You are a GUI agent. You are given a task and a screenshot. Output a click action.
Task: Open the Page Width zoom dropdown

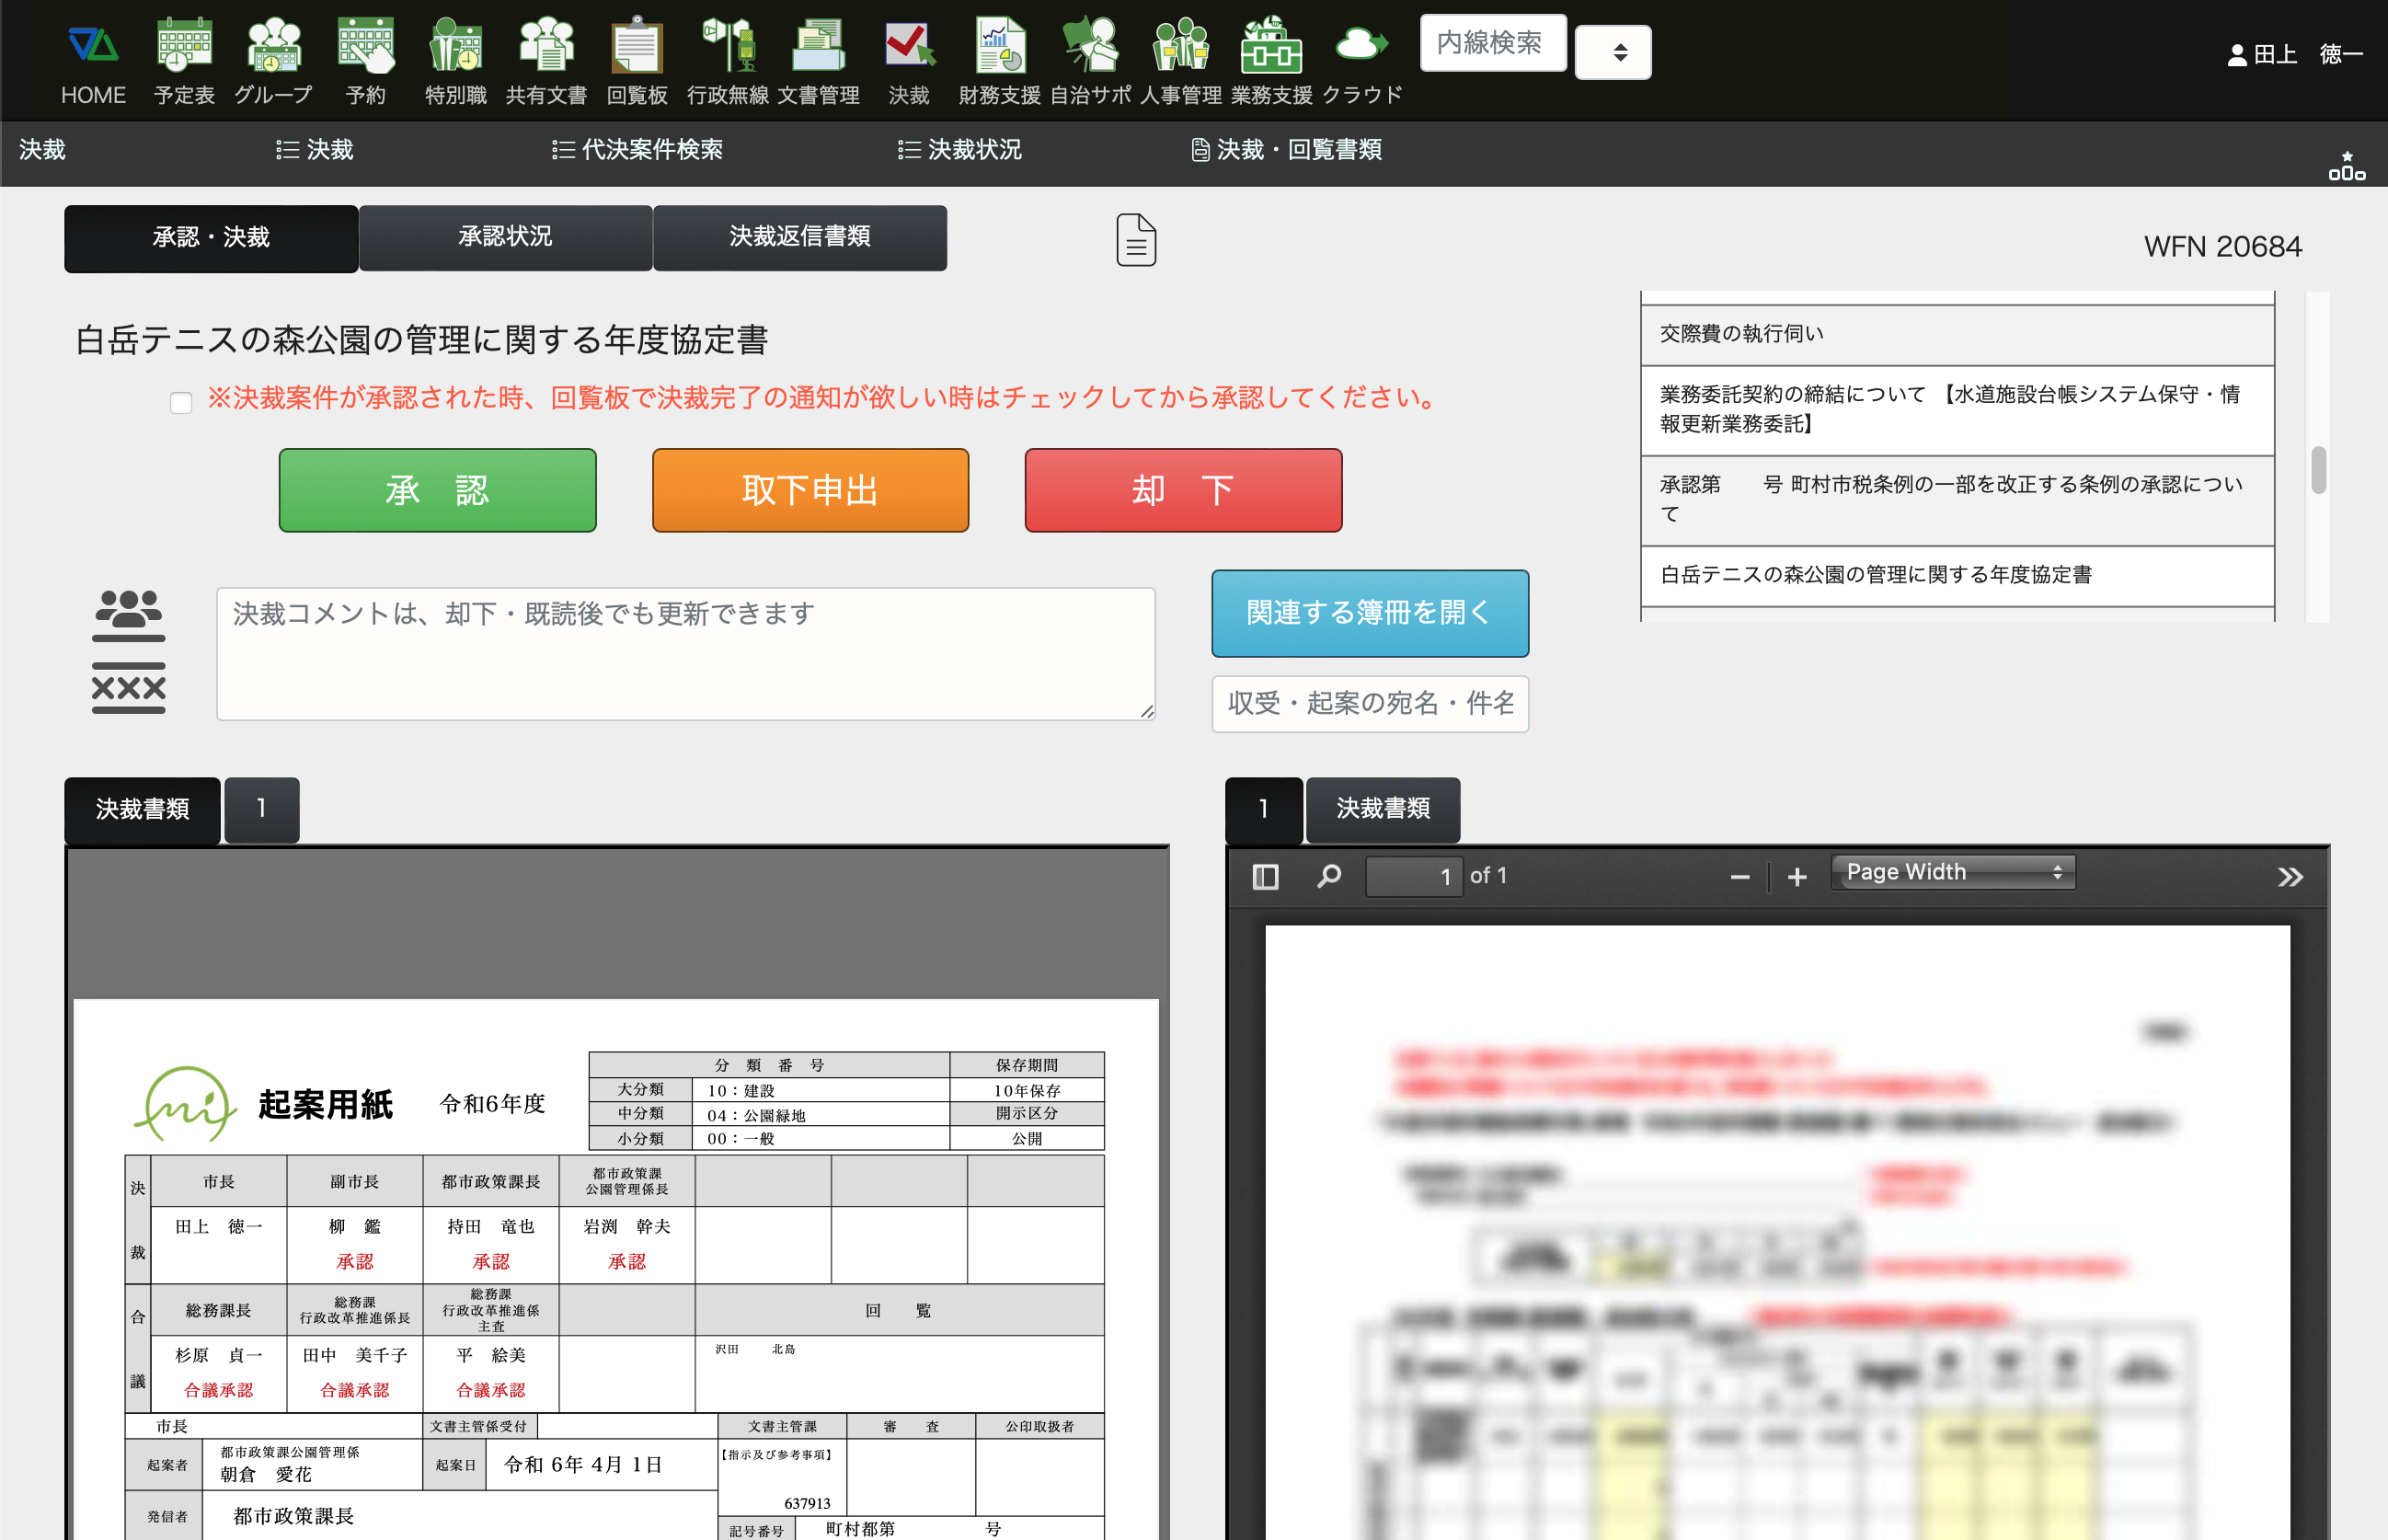[1953, 873]
